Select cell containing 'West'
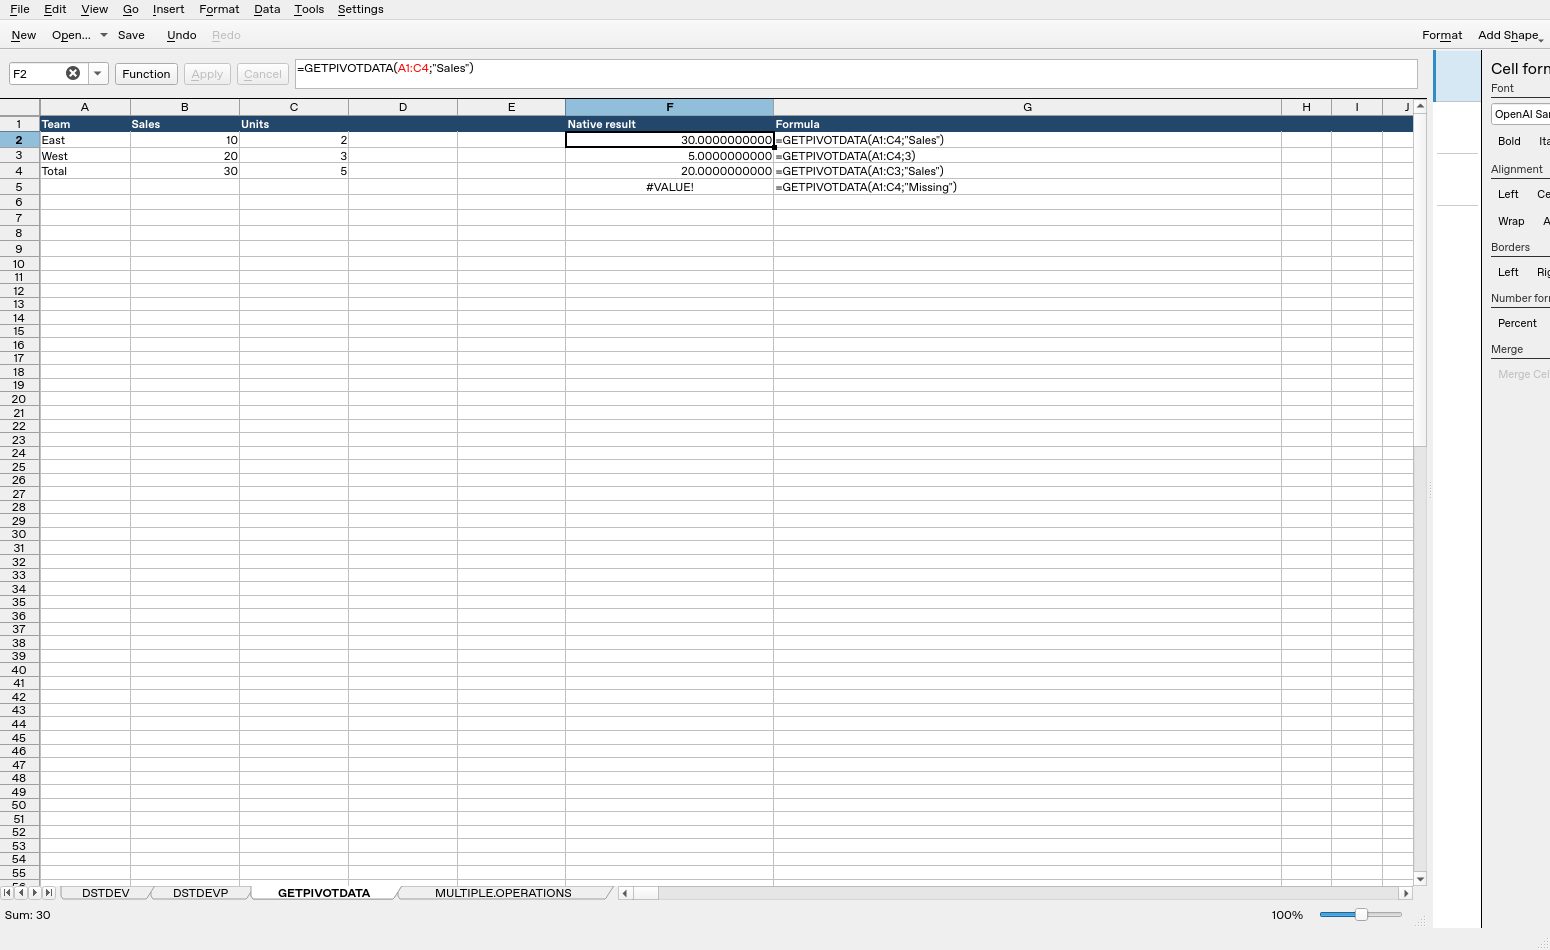Image resolution: width=1550 pixels, height=950 pixels. [x=85, y=156]
